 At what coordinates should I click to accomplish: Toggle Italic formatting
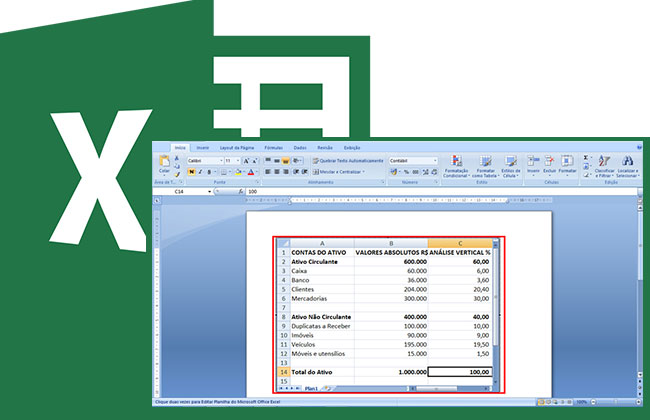[x=200, y=172]
